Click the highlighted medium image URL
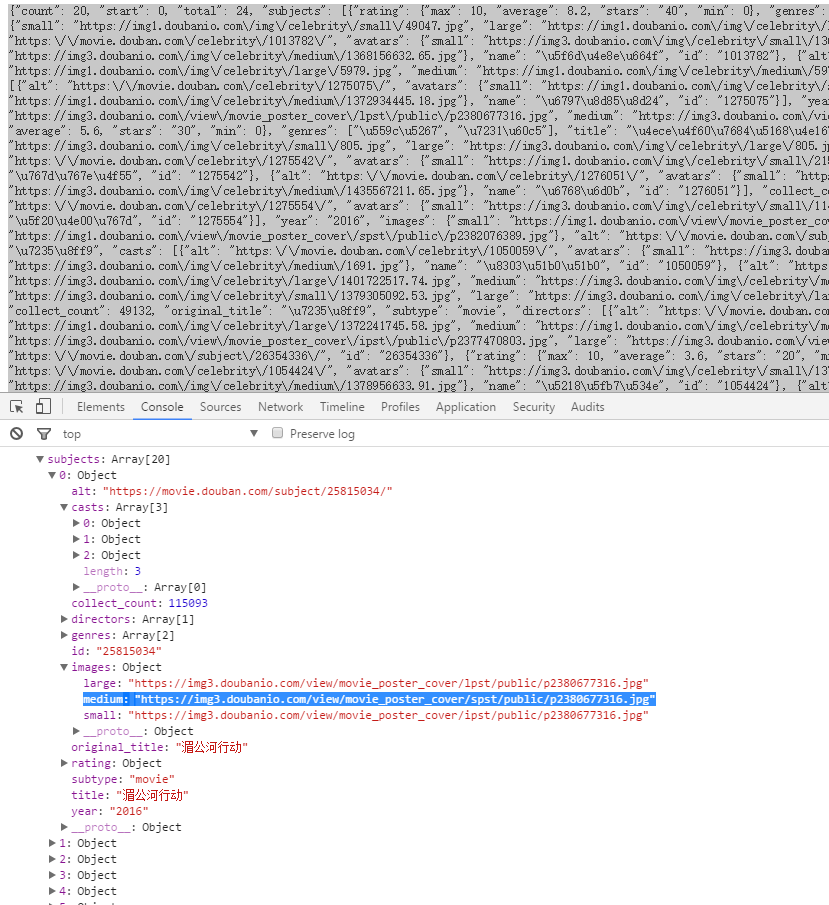 (394, 699)
